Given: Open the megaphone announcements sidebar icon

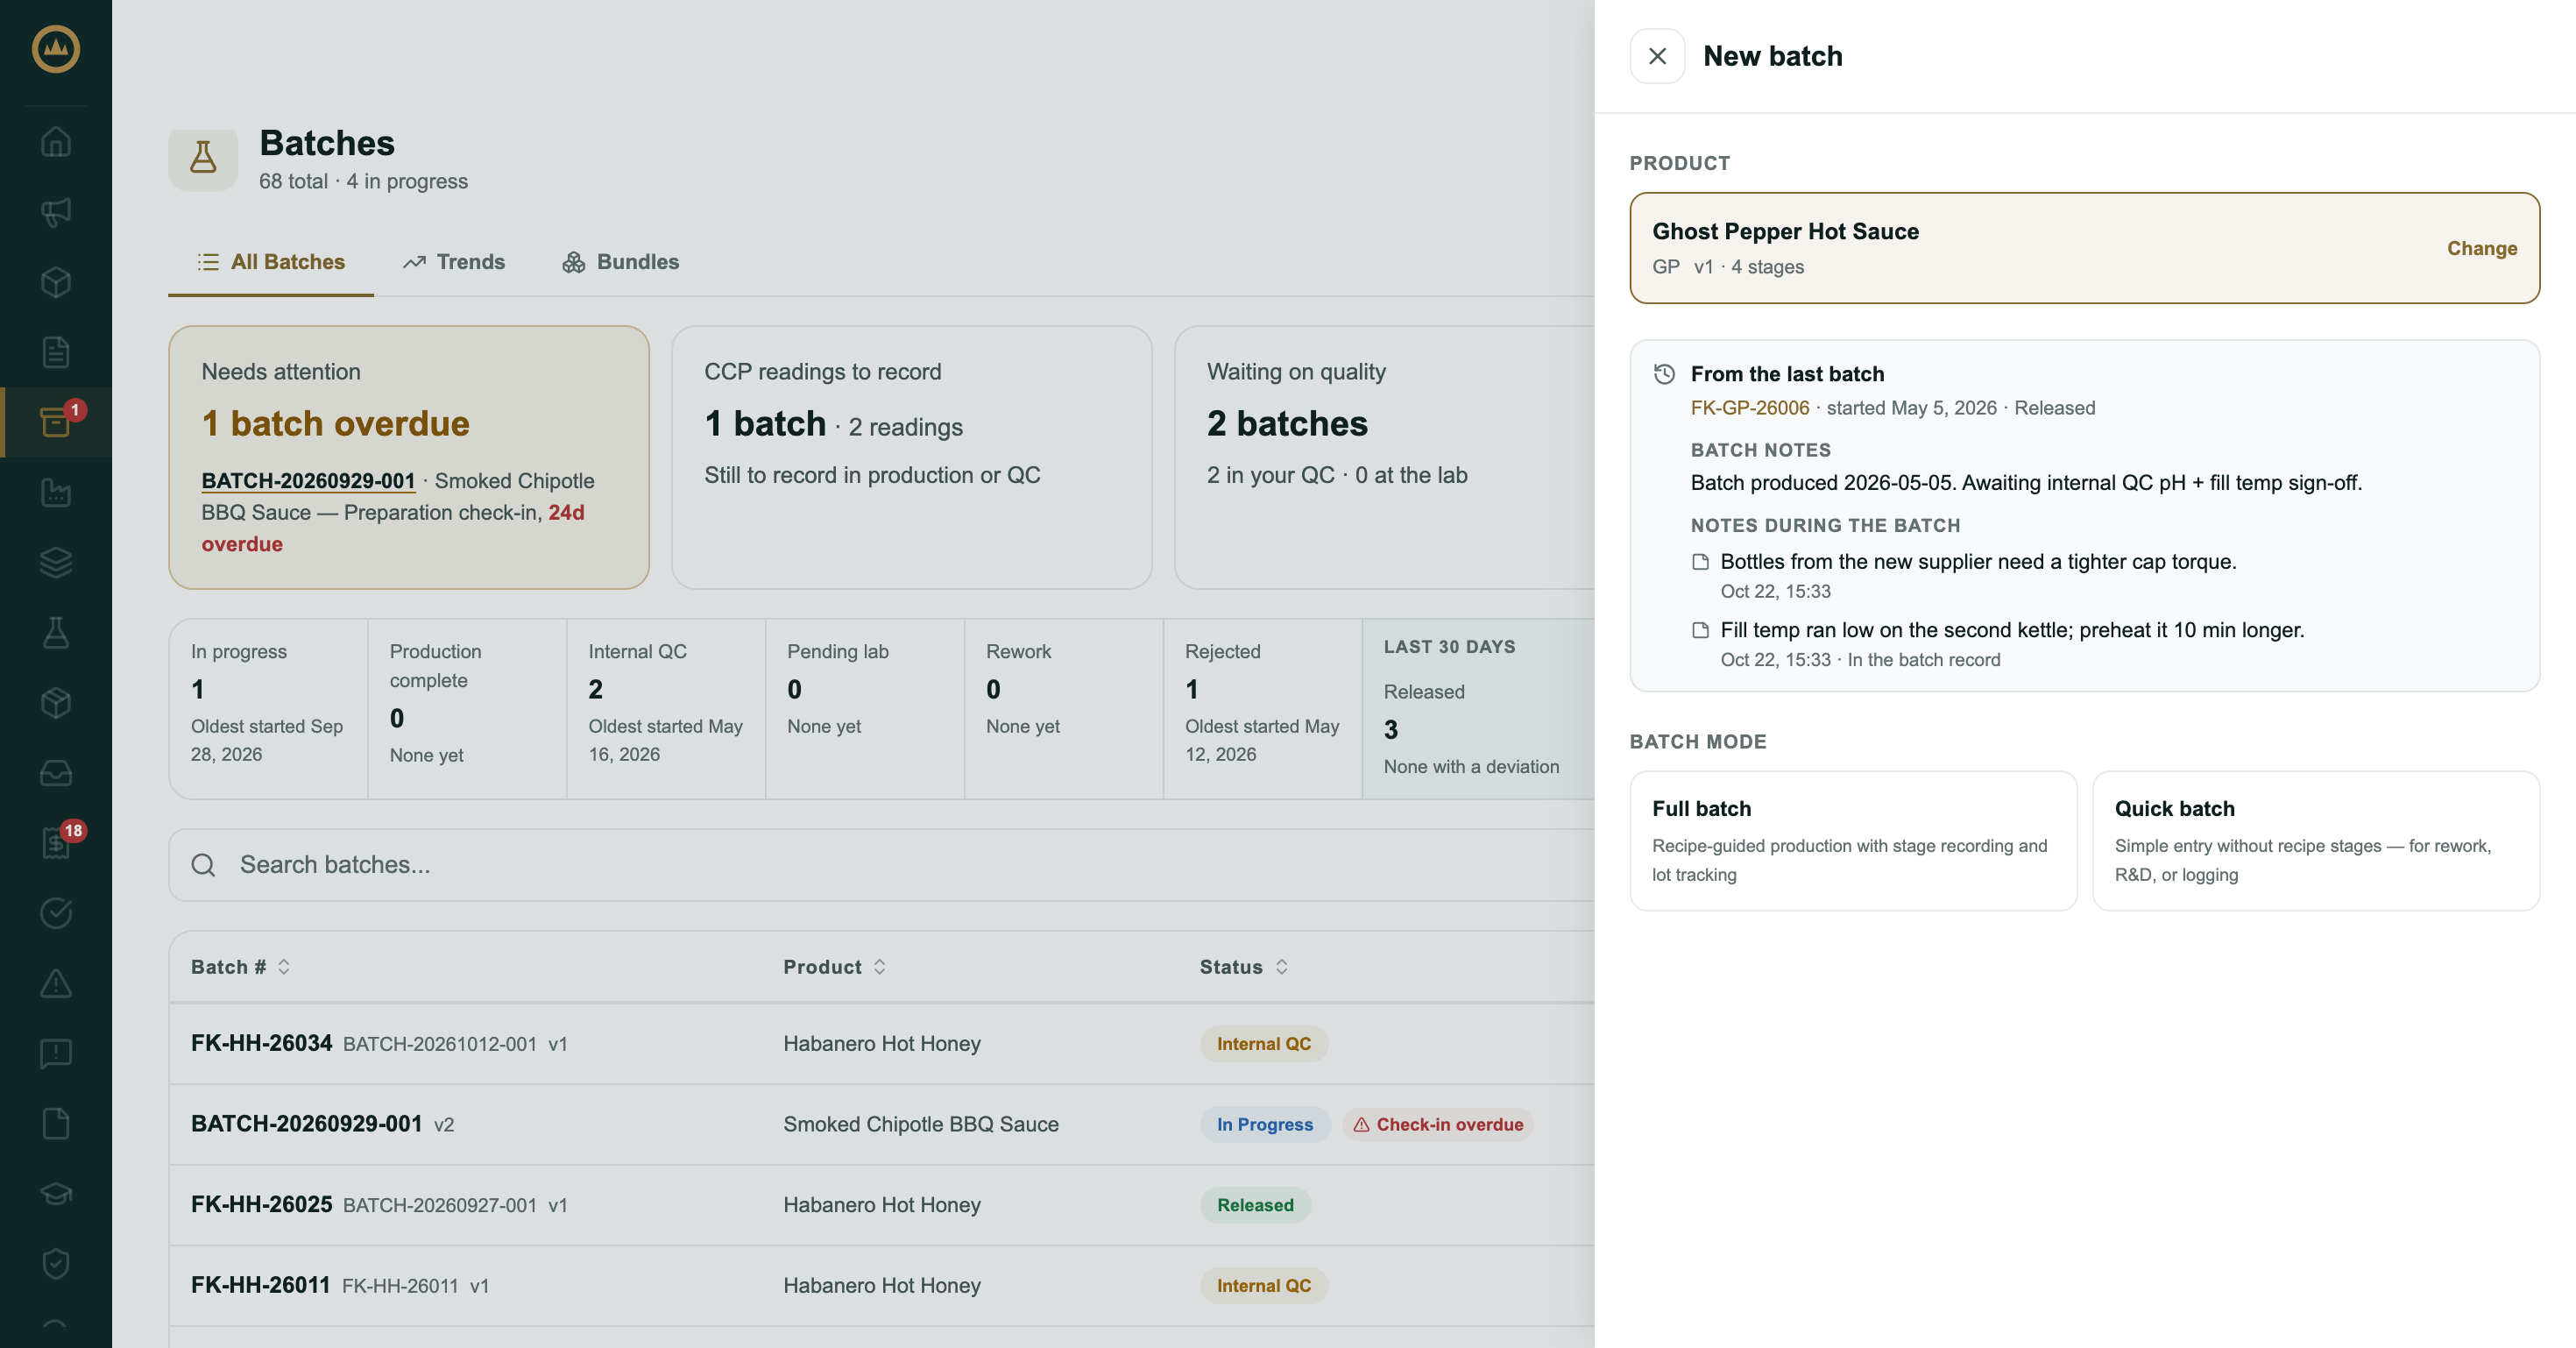Looking at the screenshot, I should pos(56,211).
